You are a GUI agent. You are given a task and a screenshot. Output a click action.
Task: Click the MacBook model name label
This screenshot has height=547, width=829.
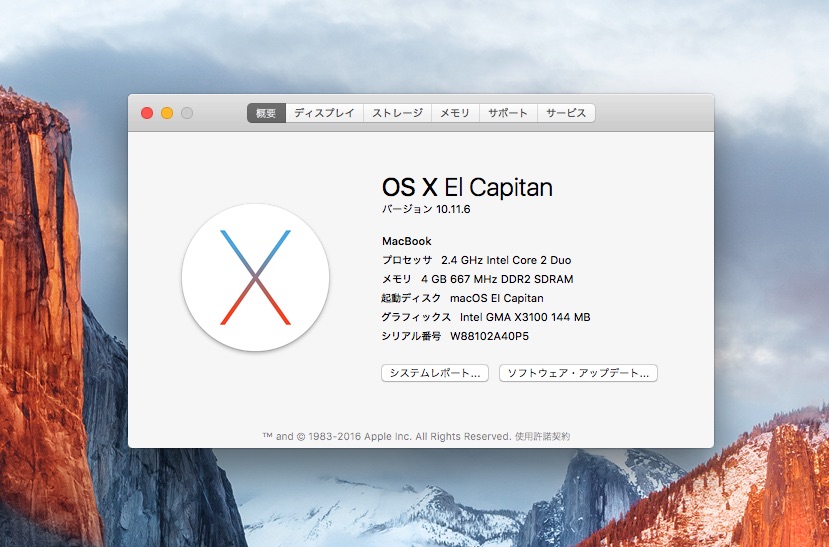407,241
